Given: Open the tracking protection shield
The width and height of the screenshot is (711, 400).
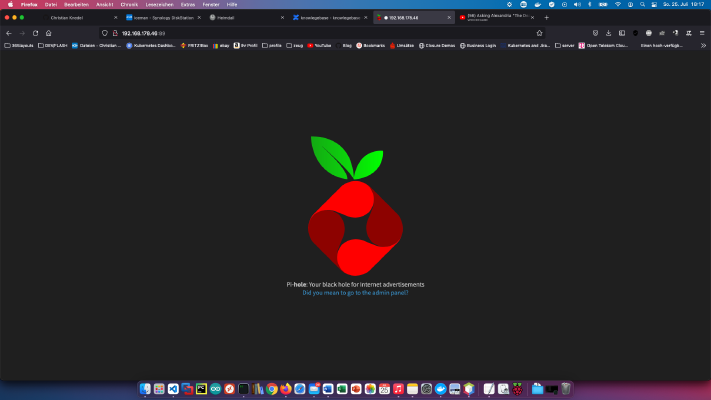Looking at the screenshot, I should [x=105, y=33].
